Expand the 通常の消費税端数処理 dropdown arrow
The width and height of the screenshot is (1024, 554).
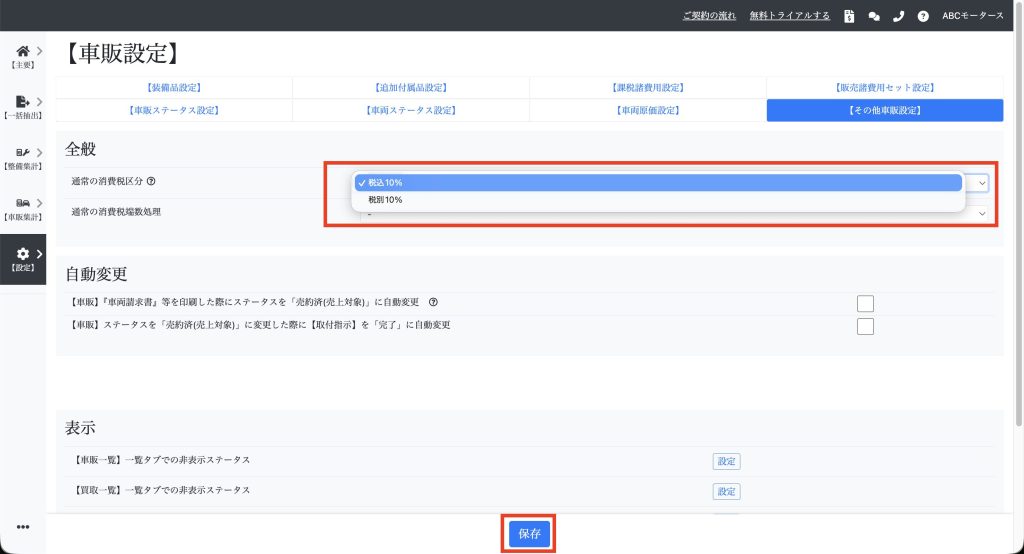point(982,214)
